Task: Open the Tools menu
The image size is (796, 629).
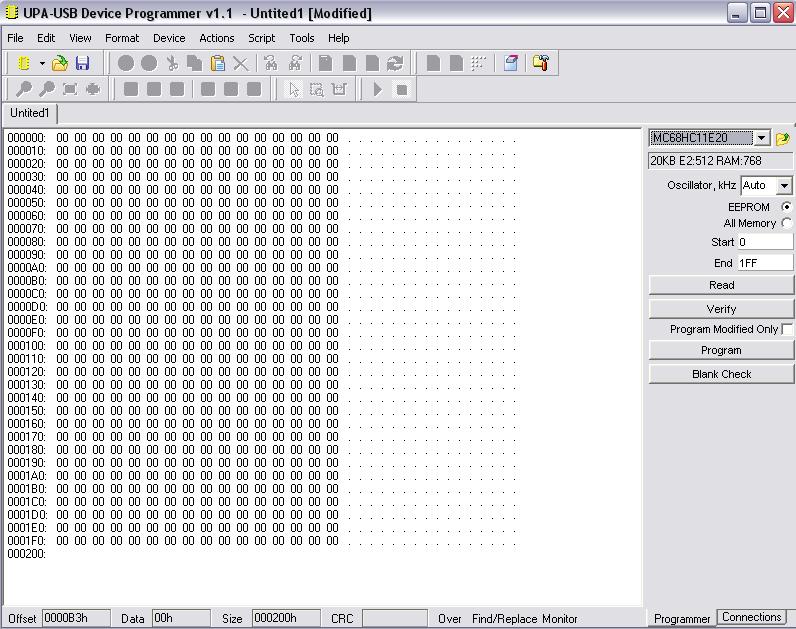Action: [302, 38]
